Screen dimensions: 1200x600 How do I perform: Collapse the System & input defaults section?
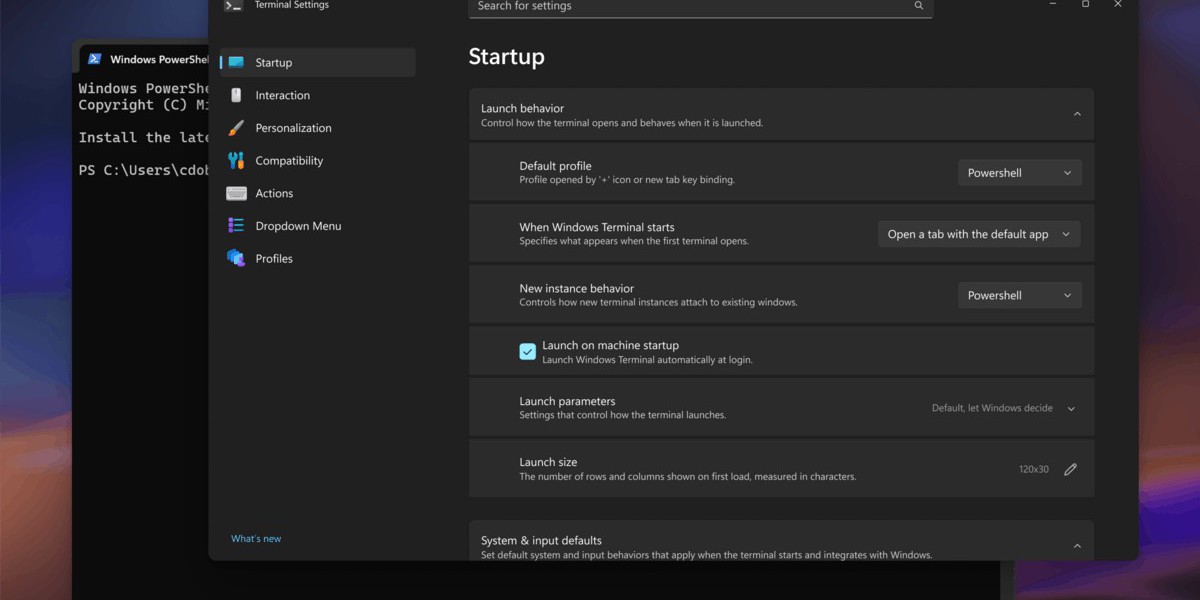(1077, 546)
